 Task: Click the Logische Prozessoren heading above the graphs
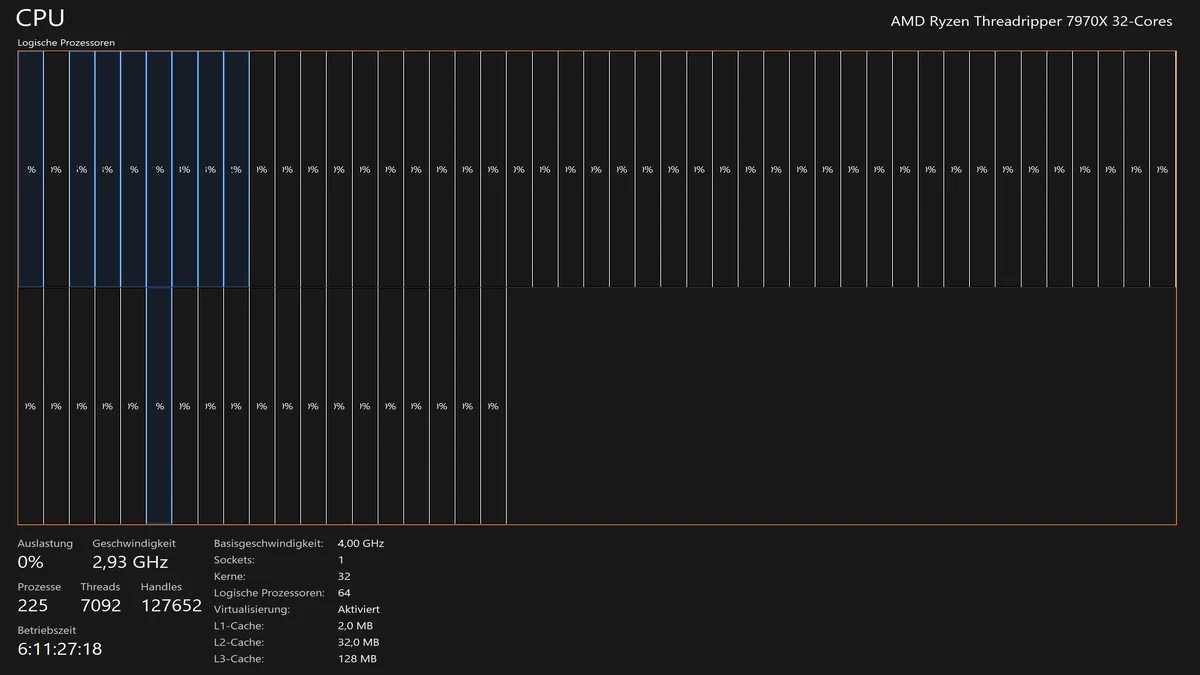point(66,43)
